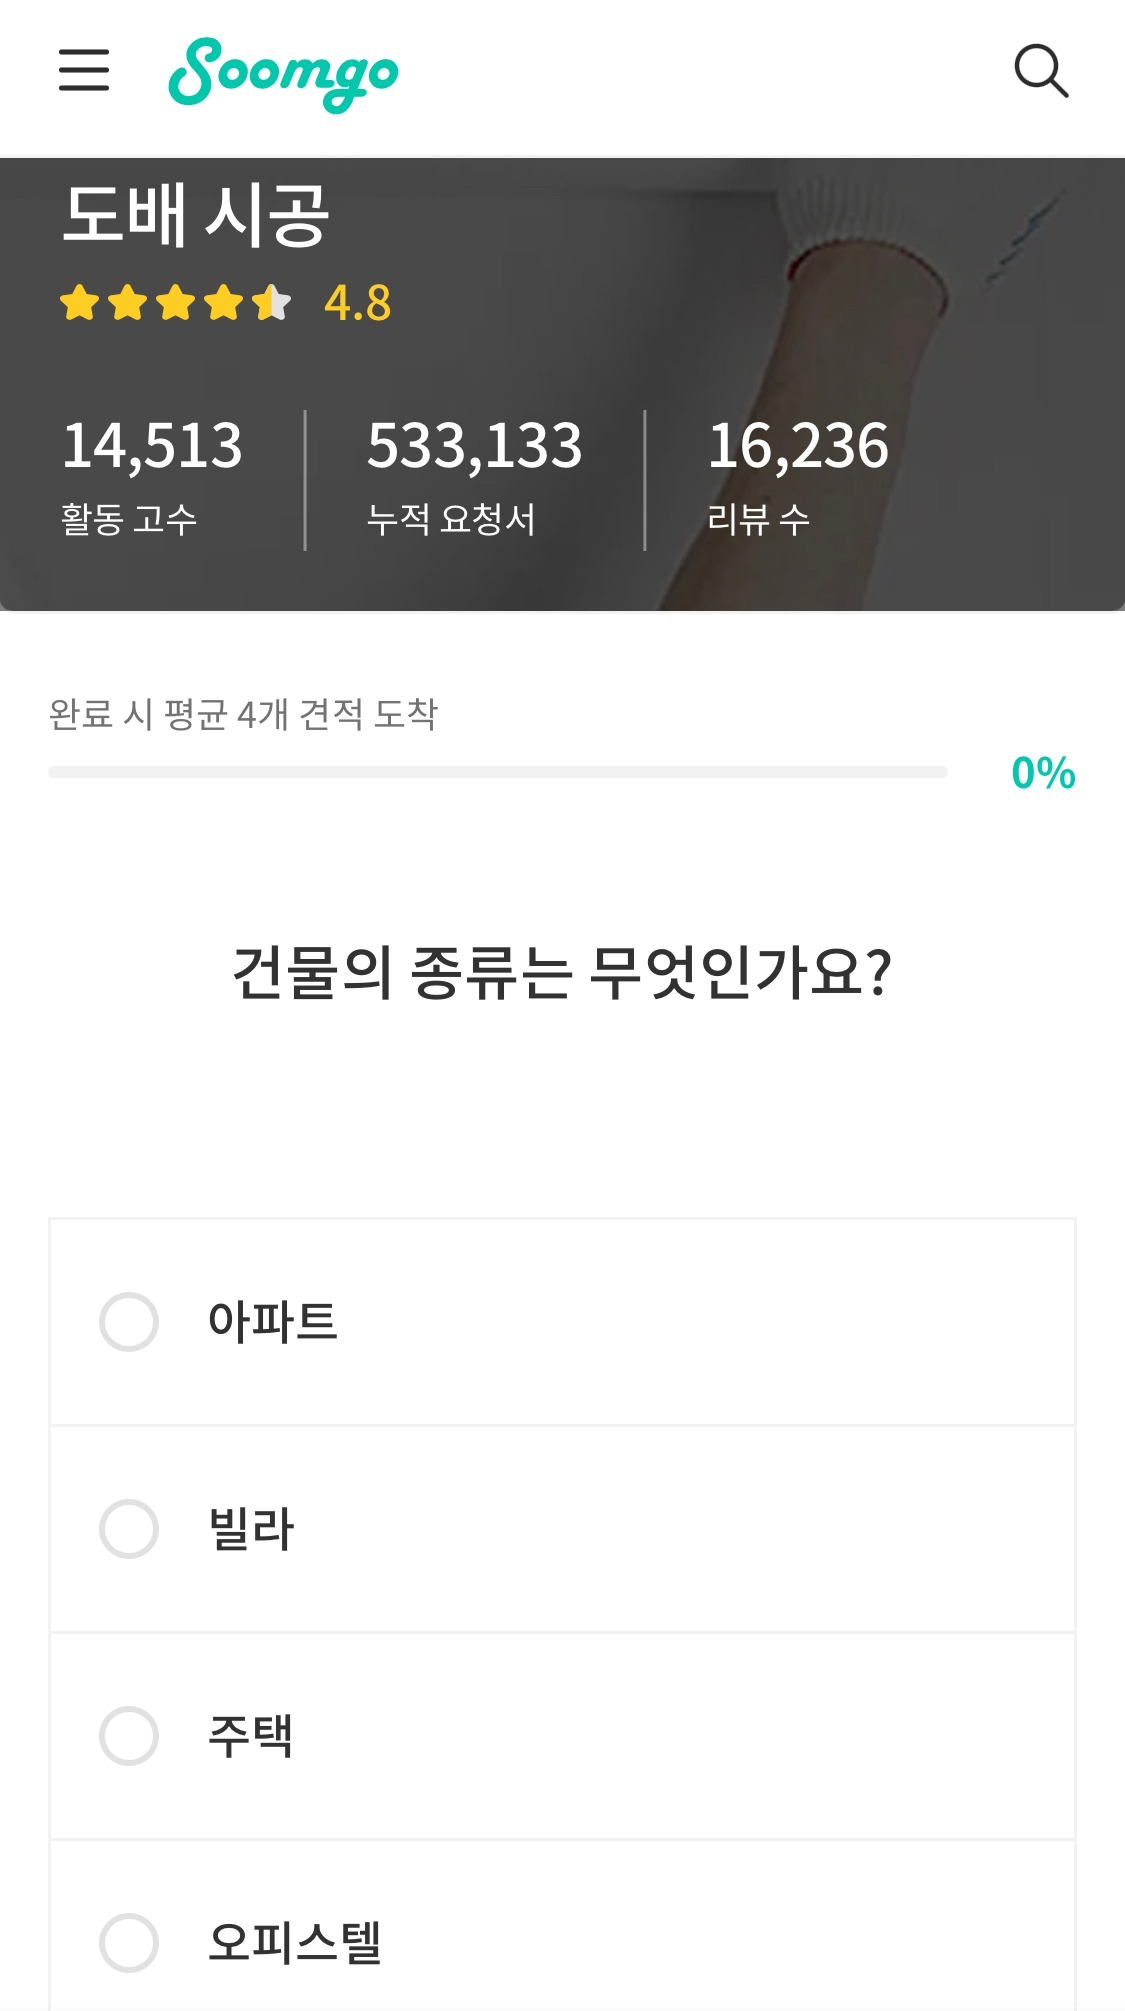Open the hamburger menu

pos(84,70)
